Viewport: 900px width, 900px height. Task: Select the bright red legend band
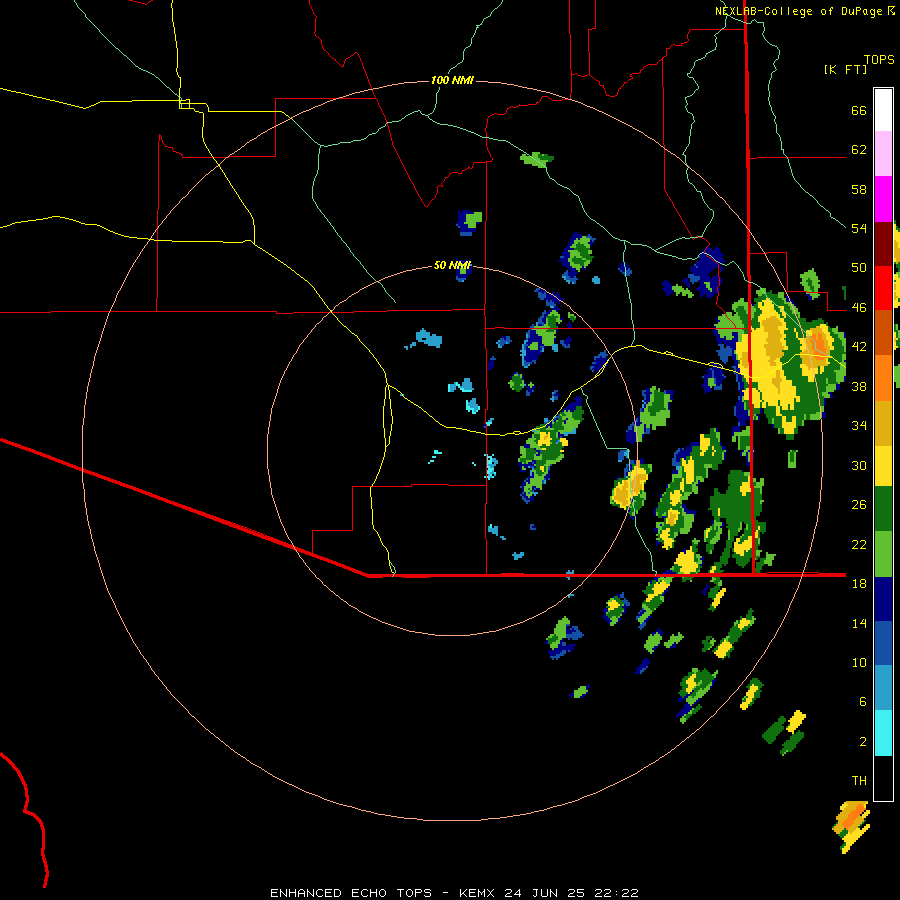(883, 288)
